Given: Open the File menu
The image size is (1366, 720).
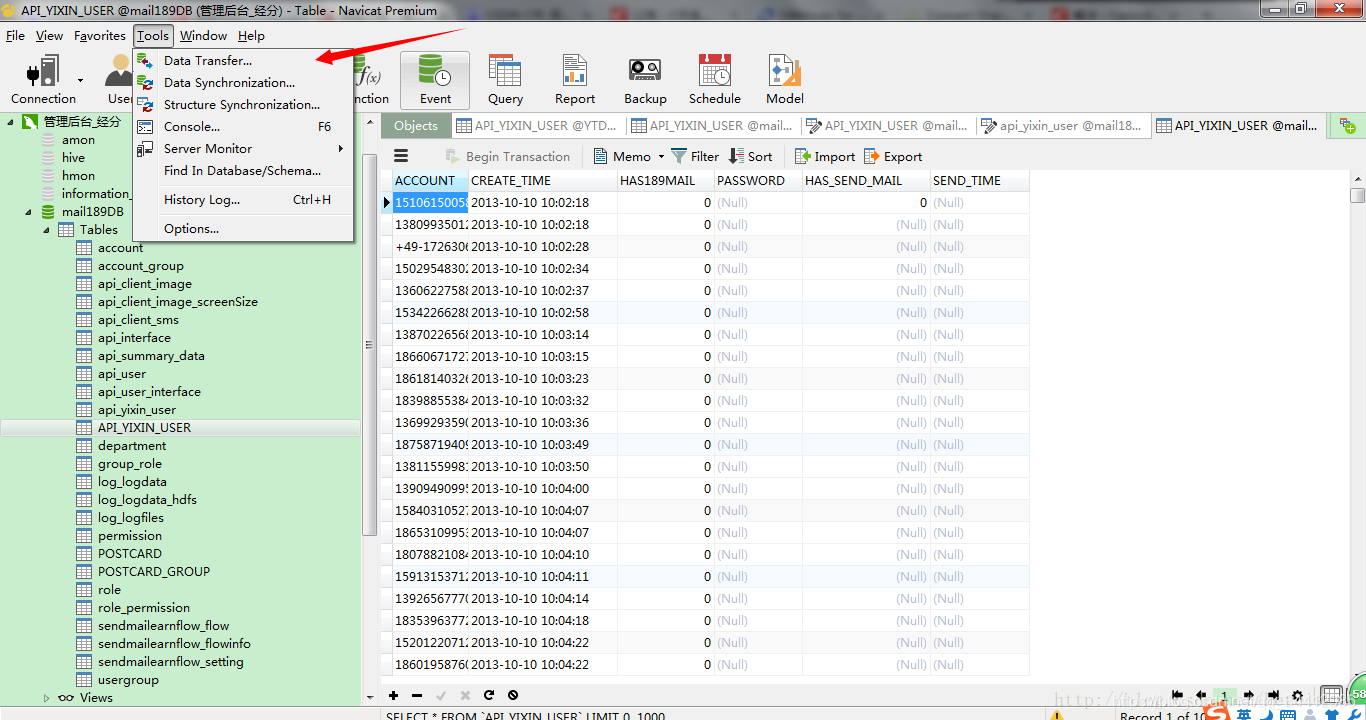Looking at the screenshot, I should (x=15, y=36).
